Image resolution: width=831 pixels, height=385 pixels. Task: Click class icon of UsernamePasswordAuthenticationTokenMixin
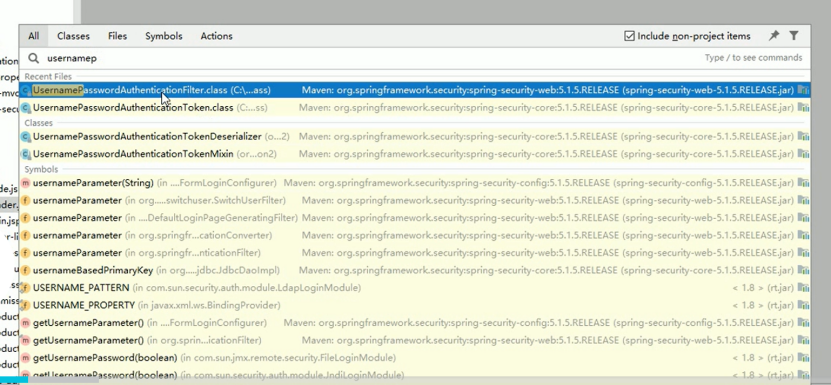tap(25, 154)
